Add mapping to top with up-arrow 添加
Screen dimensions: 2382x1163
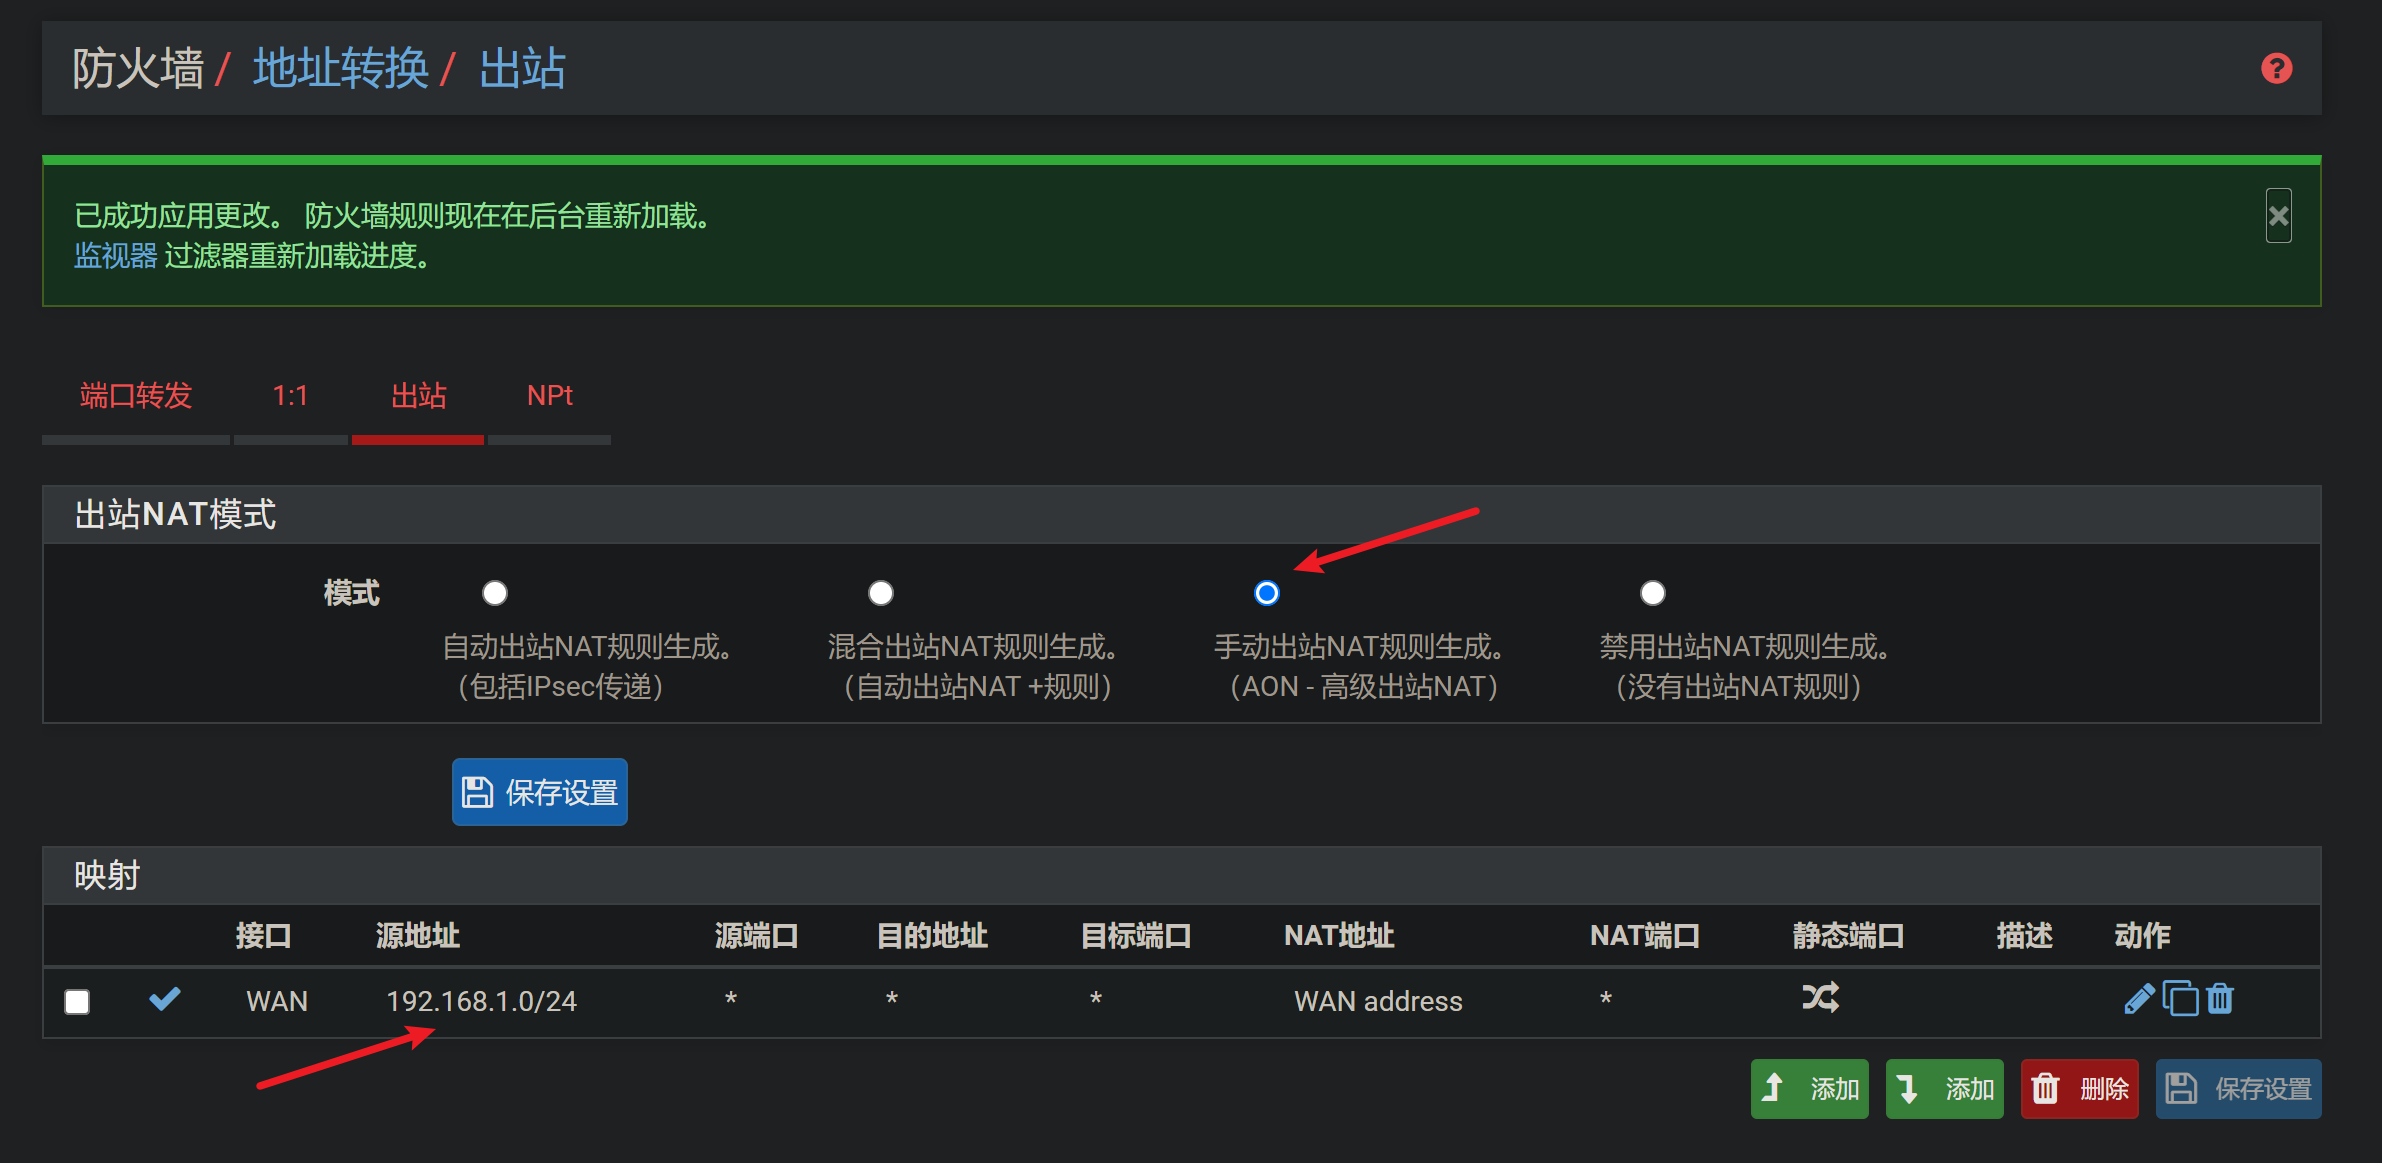pyautogui.click(x=1809, y=1088)
